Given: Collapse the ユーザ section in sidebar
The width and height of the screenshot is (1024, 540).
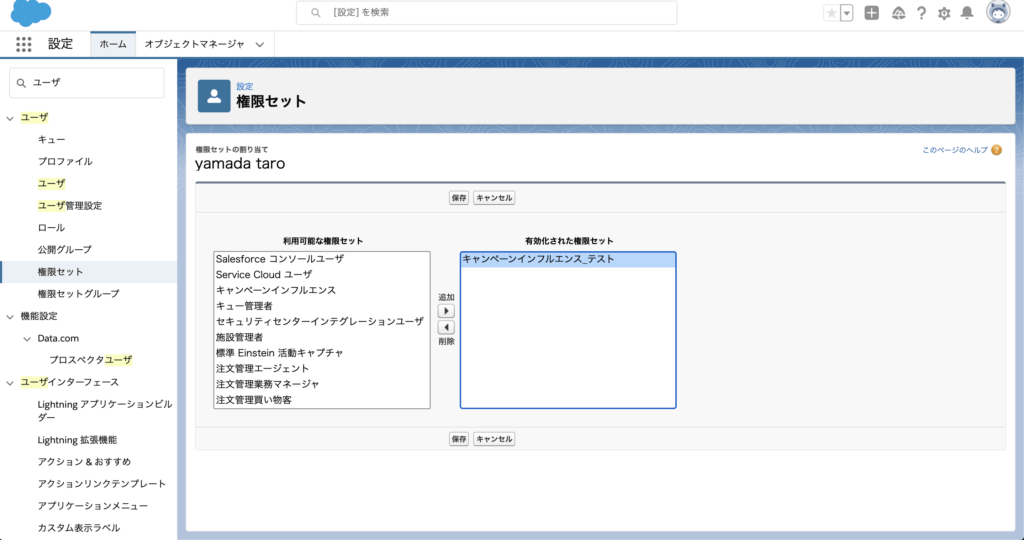Looking at the screenshot, I should 10,118.
